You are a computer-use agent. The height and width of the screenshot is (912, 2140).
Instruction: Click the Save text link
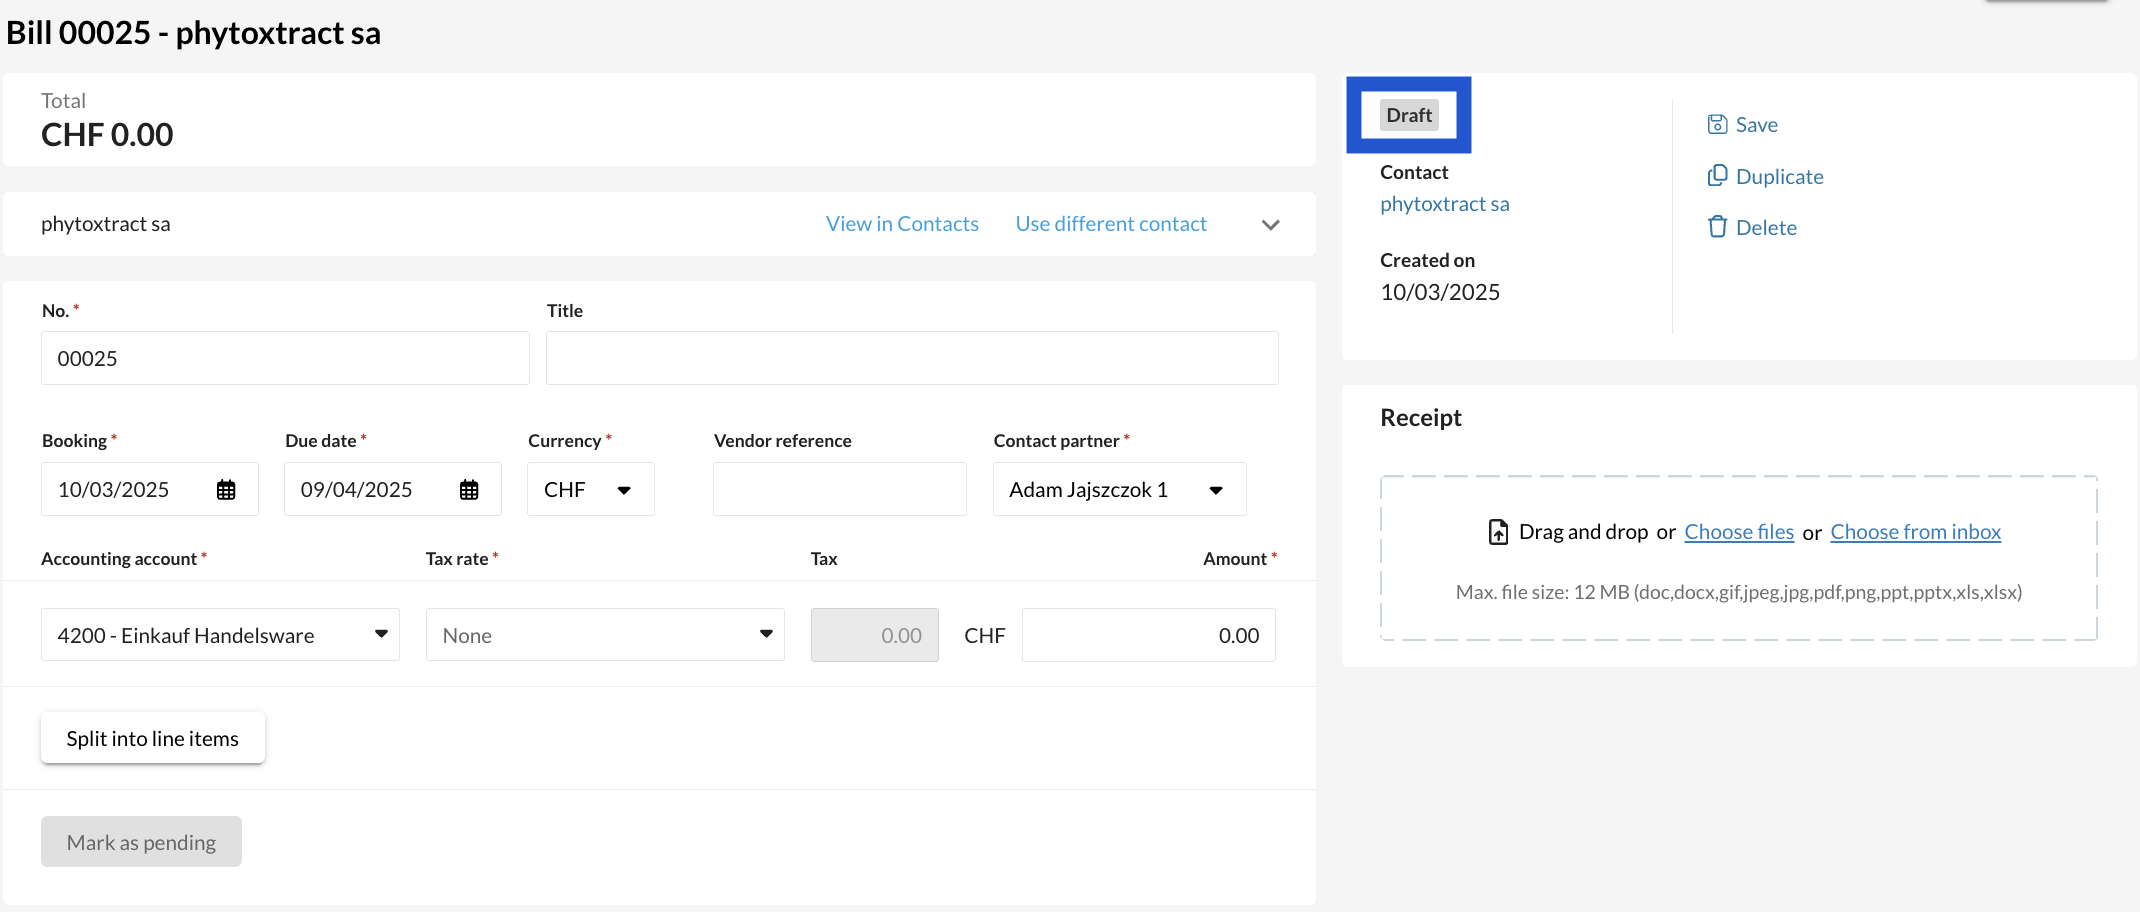(x=1757, y=125)
